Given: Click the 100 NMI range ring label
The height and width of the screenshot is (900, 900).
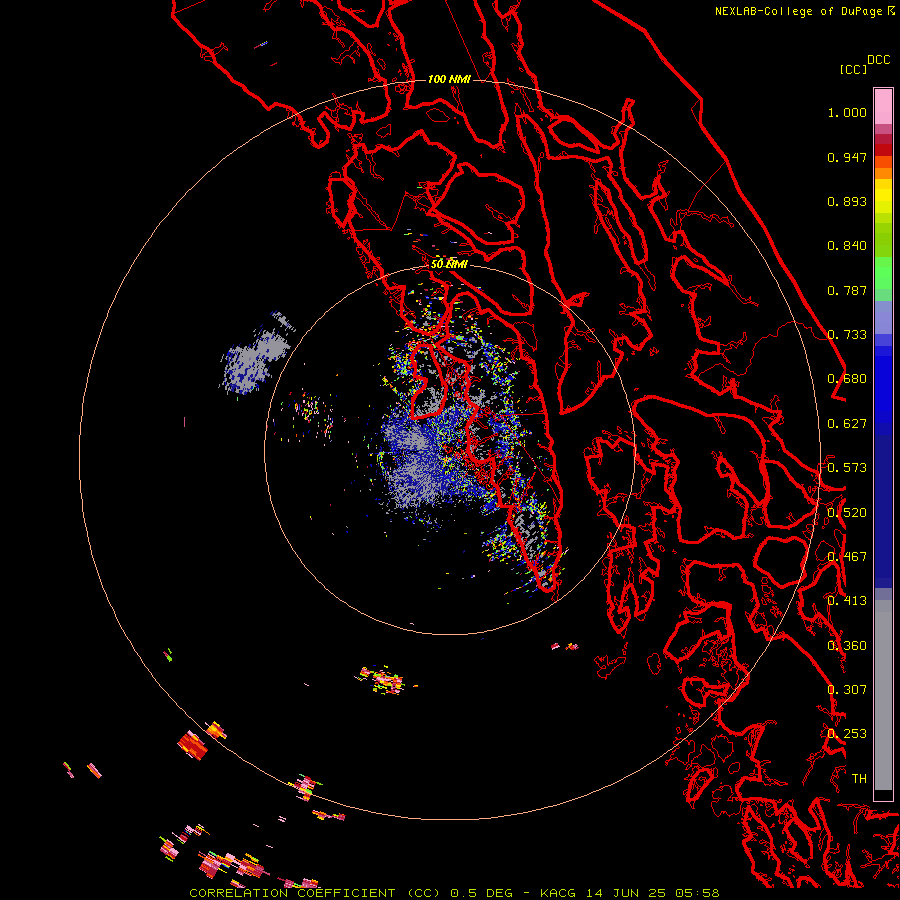Looking at the screenshot, I should [449, 79].
